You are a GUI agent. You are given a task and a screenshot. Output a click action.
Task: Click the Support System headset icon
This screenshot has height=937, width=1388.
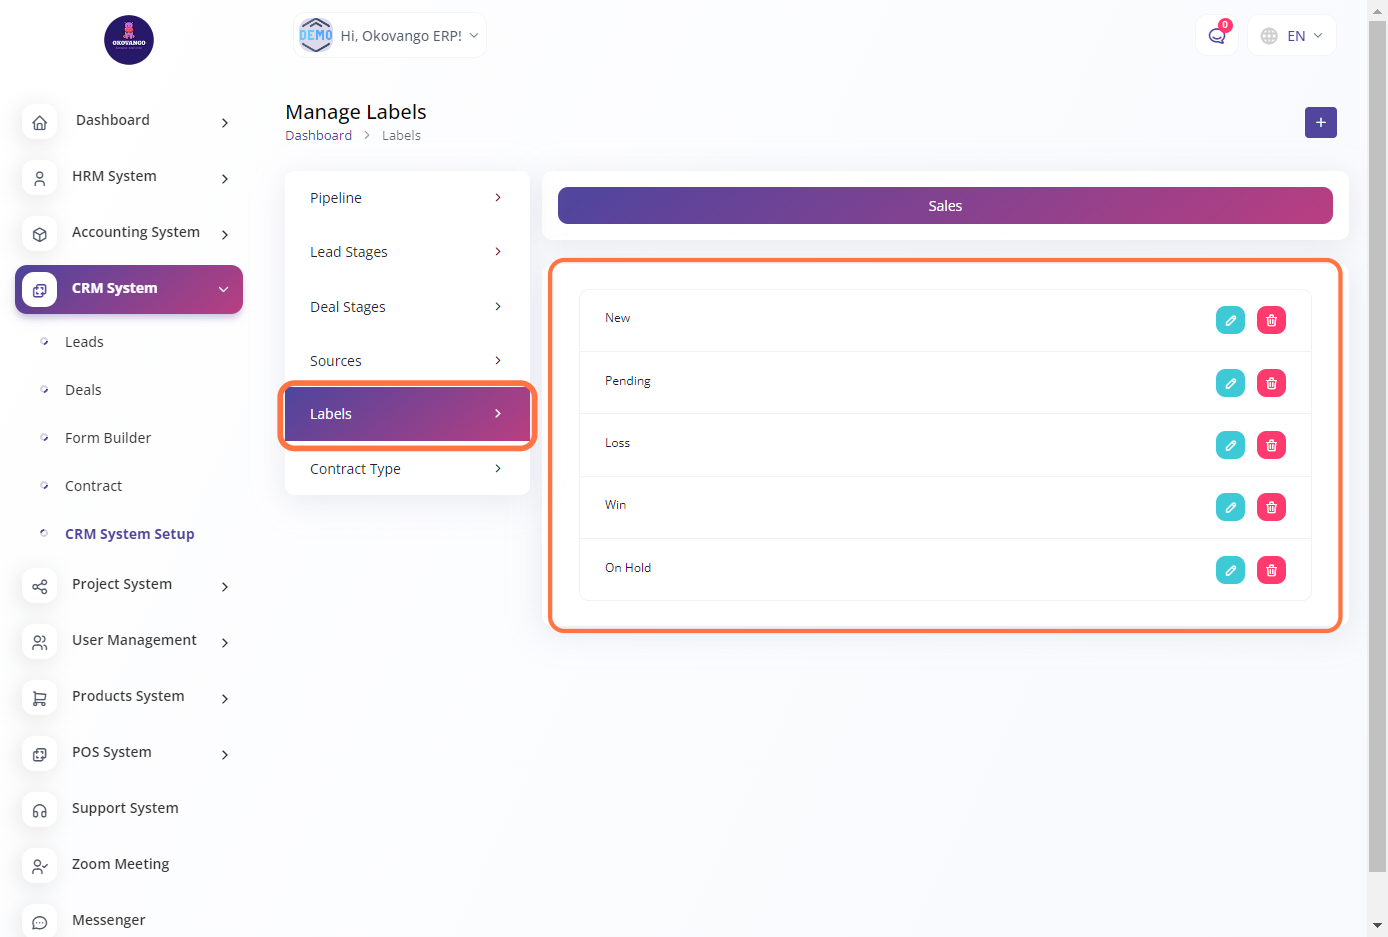point(40,810)
